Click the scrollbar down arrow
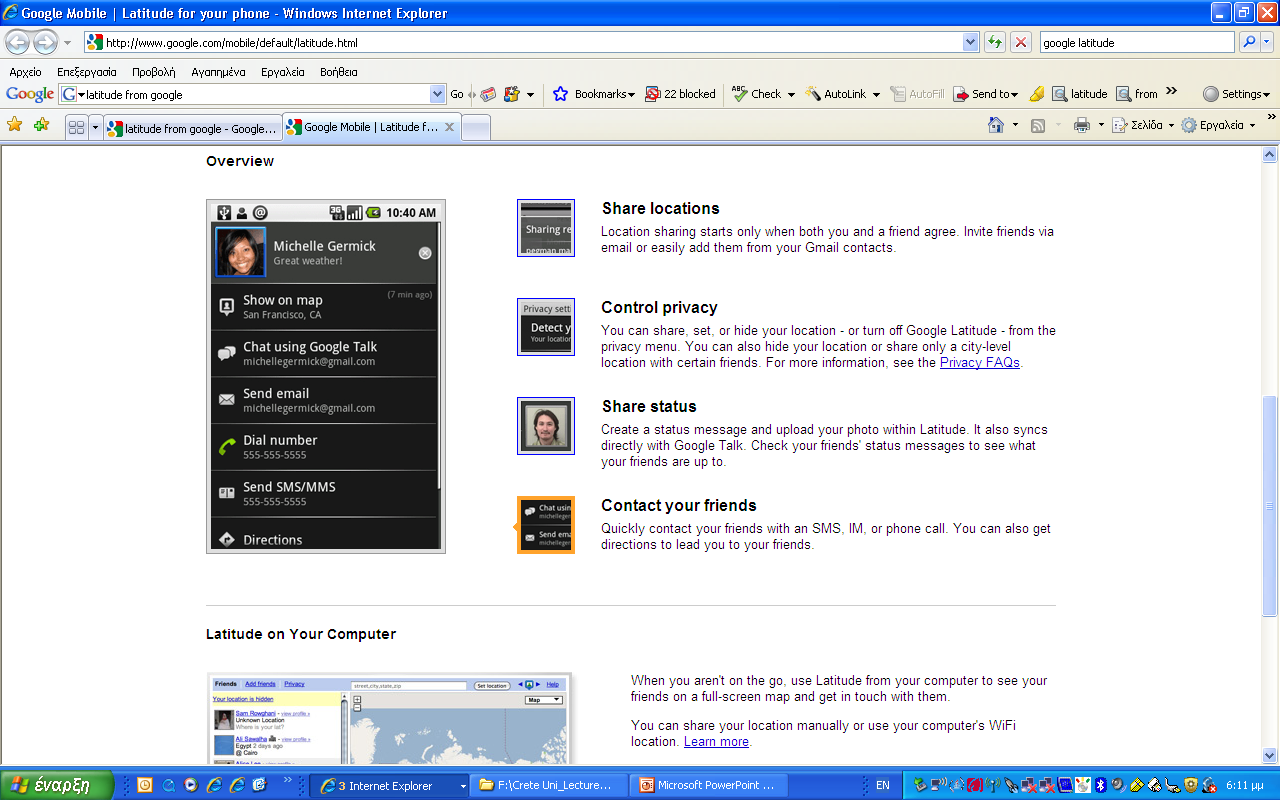This screenshot has width=1280, height=800. 1270,756
